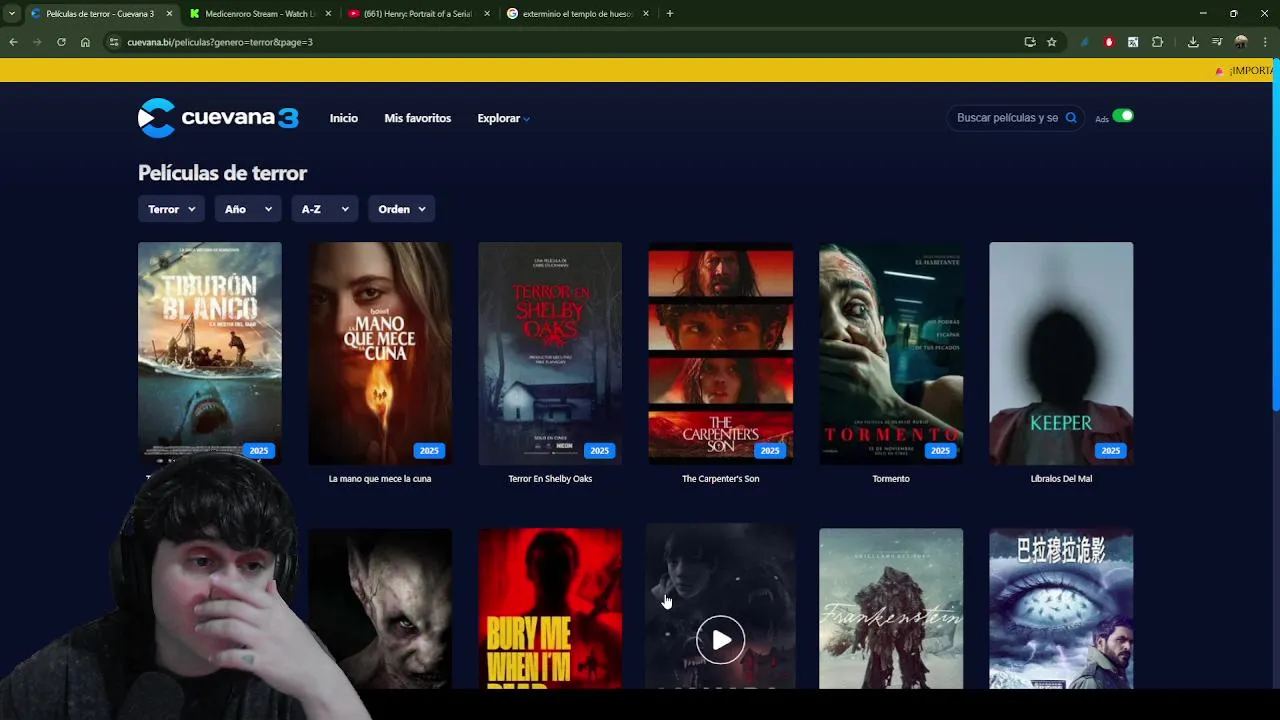
Task: Open the browser profile avatar
Action: (x=1241, y=42)
